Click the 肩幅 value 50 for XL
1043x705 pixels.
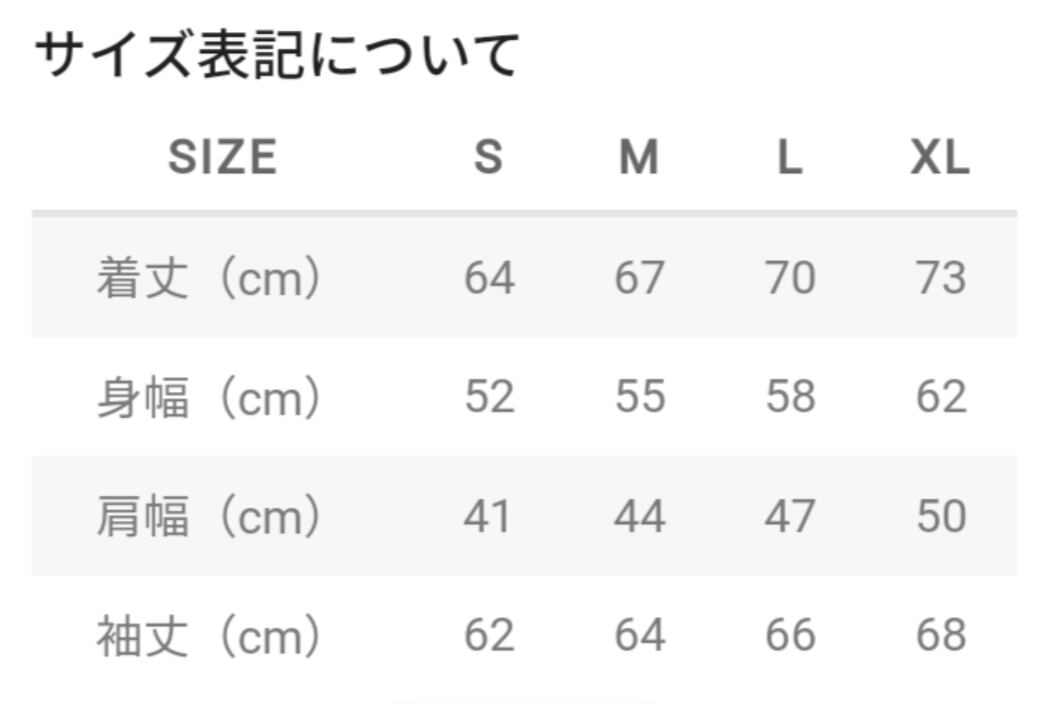940,516
